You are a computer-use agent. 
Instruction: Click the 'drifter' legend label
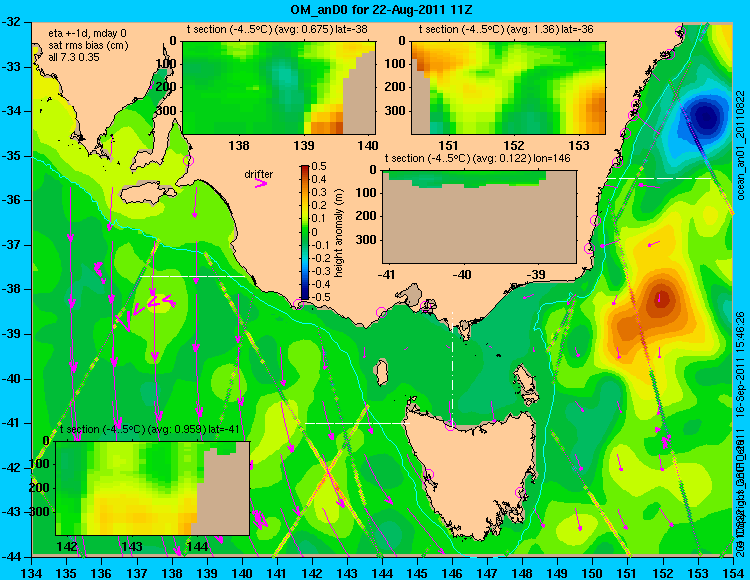[x=259, y=174]
